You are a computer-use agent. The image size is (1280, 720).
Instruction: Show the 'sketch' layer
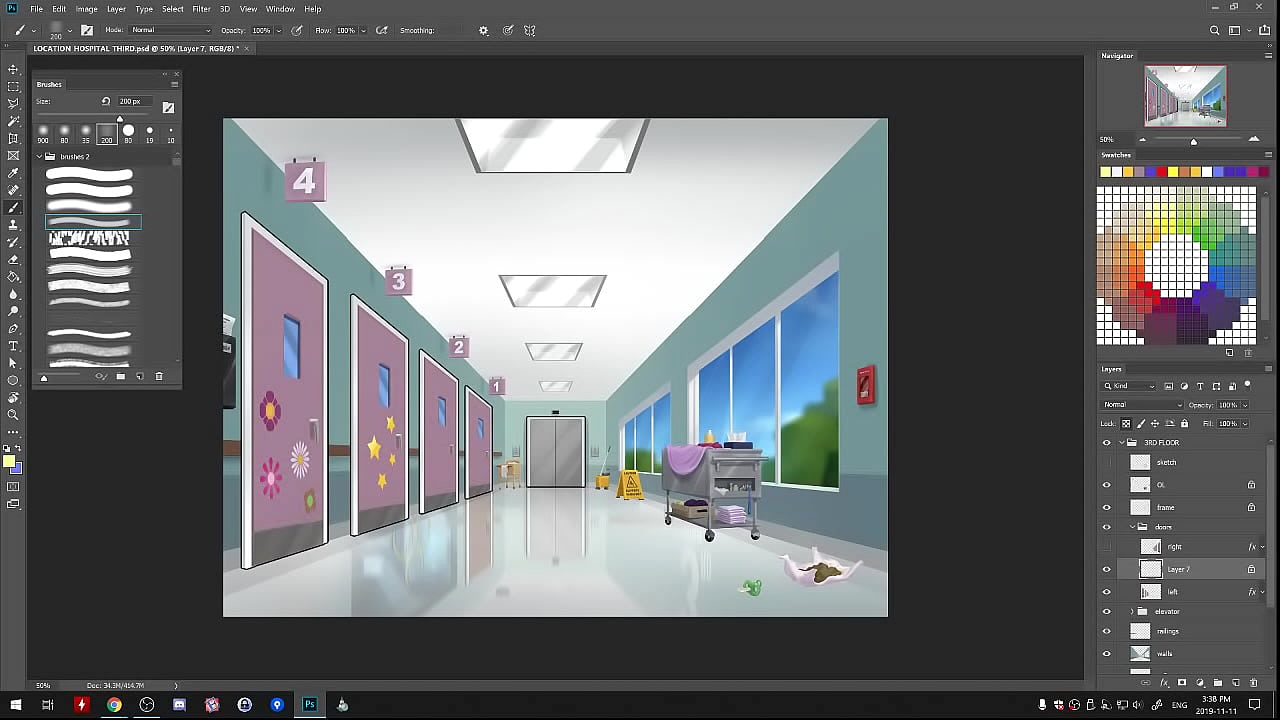click(1106, 462)
